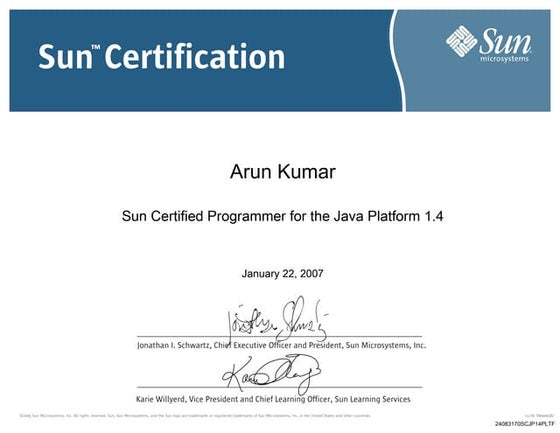Click Jonathan Schwartz's handwritten signature
Screen dimensions: 560x433
[x=277, y=320]
